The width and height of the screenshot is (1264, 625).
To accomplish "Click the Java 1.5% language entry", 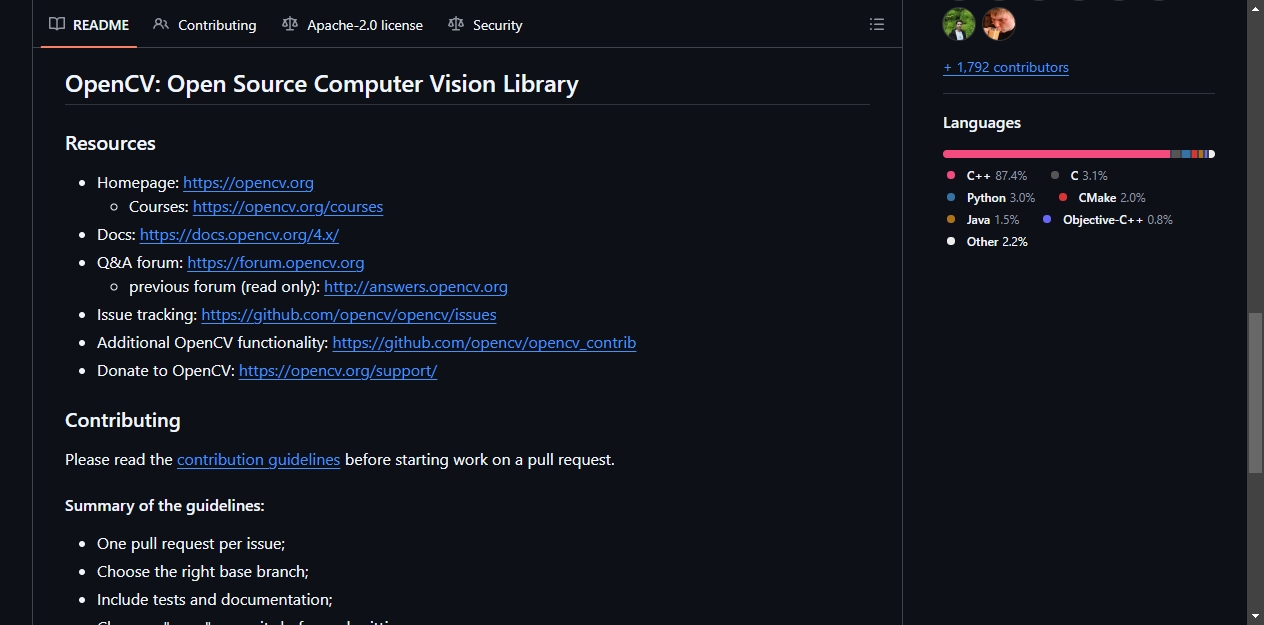I will coord(982,220).
